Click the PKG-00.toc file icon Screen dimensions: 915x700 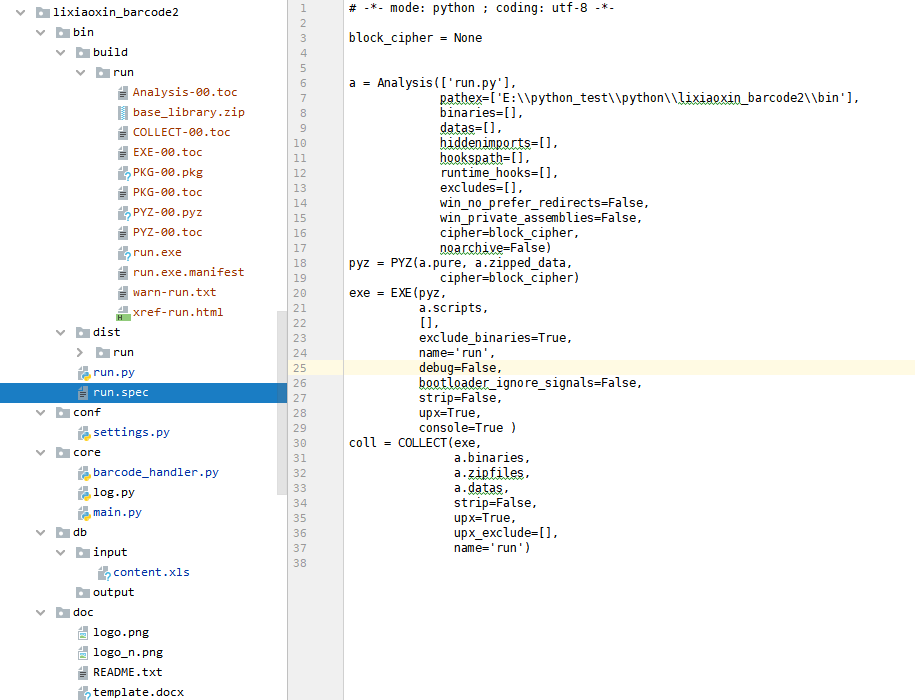click(x=123, y=192)
